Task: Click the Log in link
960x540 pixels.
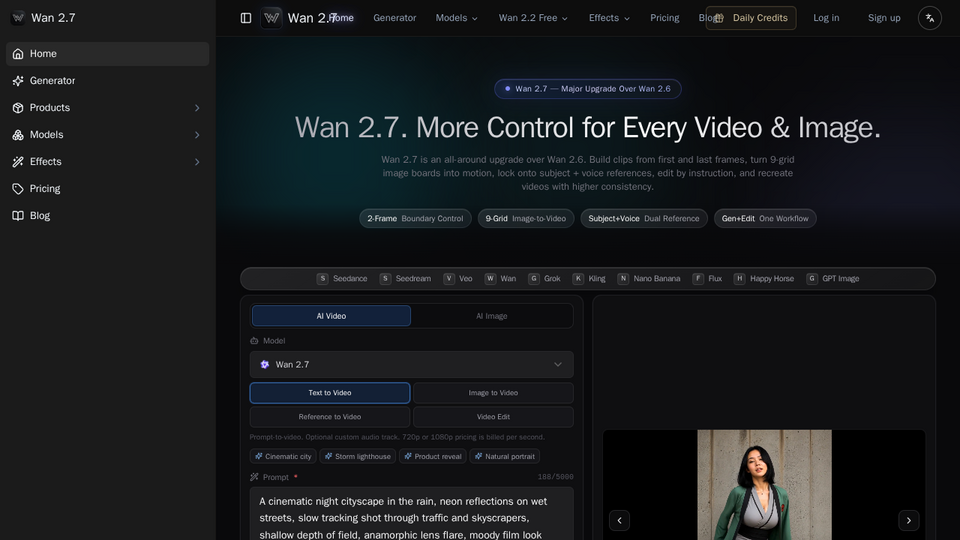Action: (826, 18)
